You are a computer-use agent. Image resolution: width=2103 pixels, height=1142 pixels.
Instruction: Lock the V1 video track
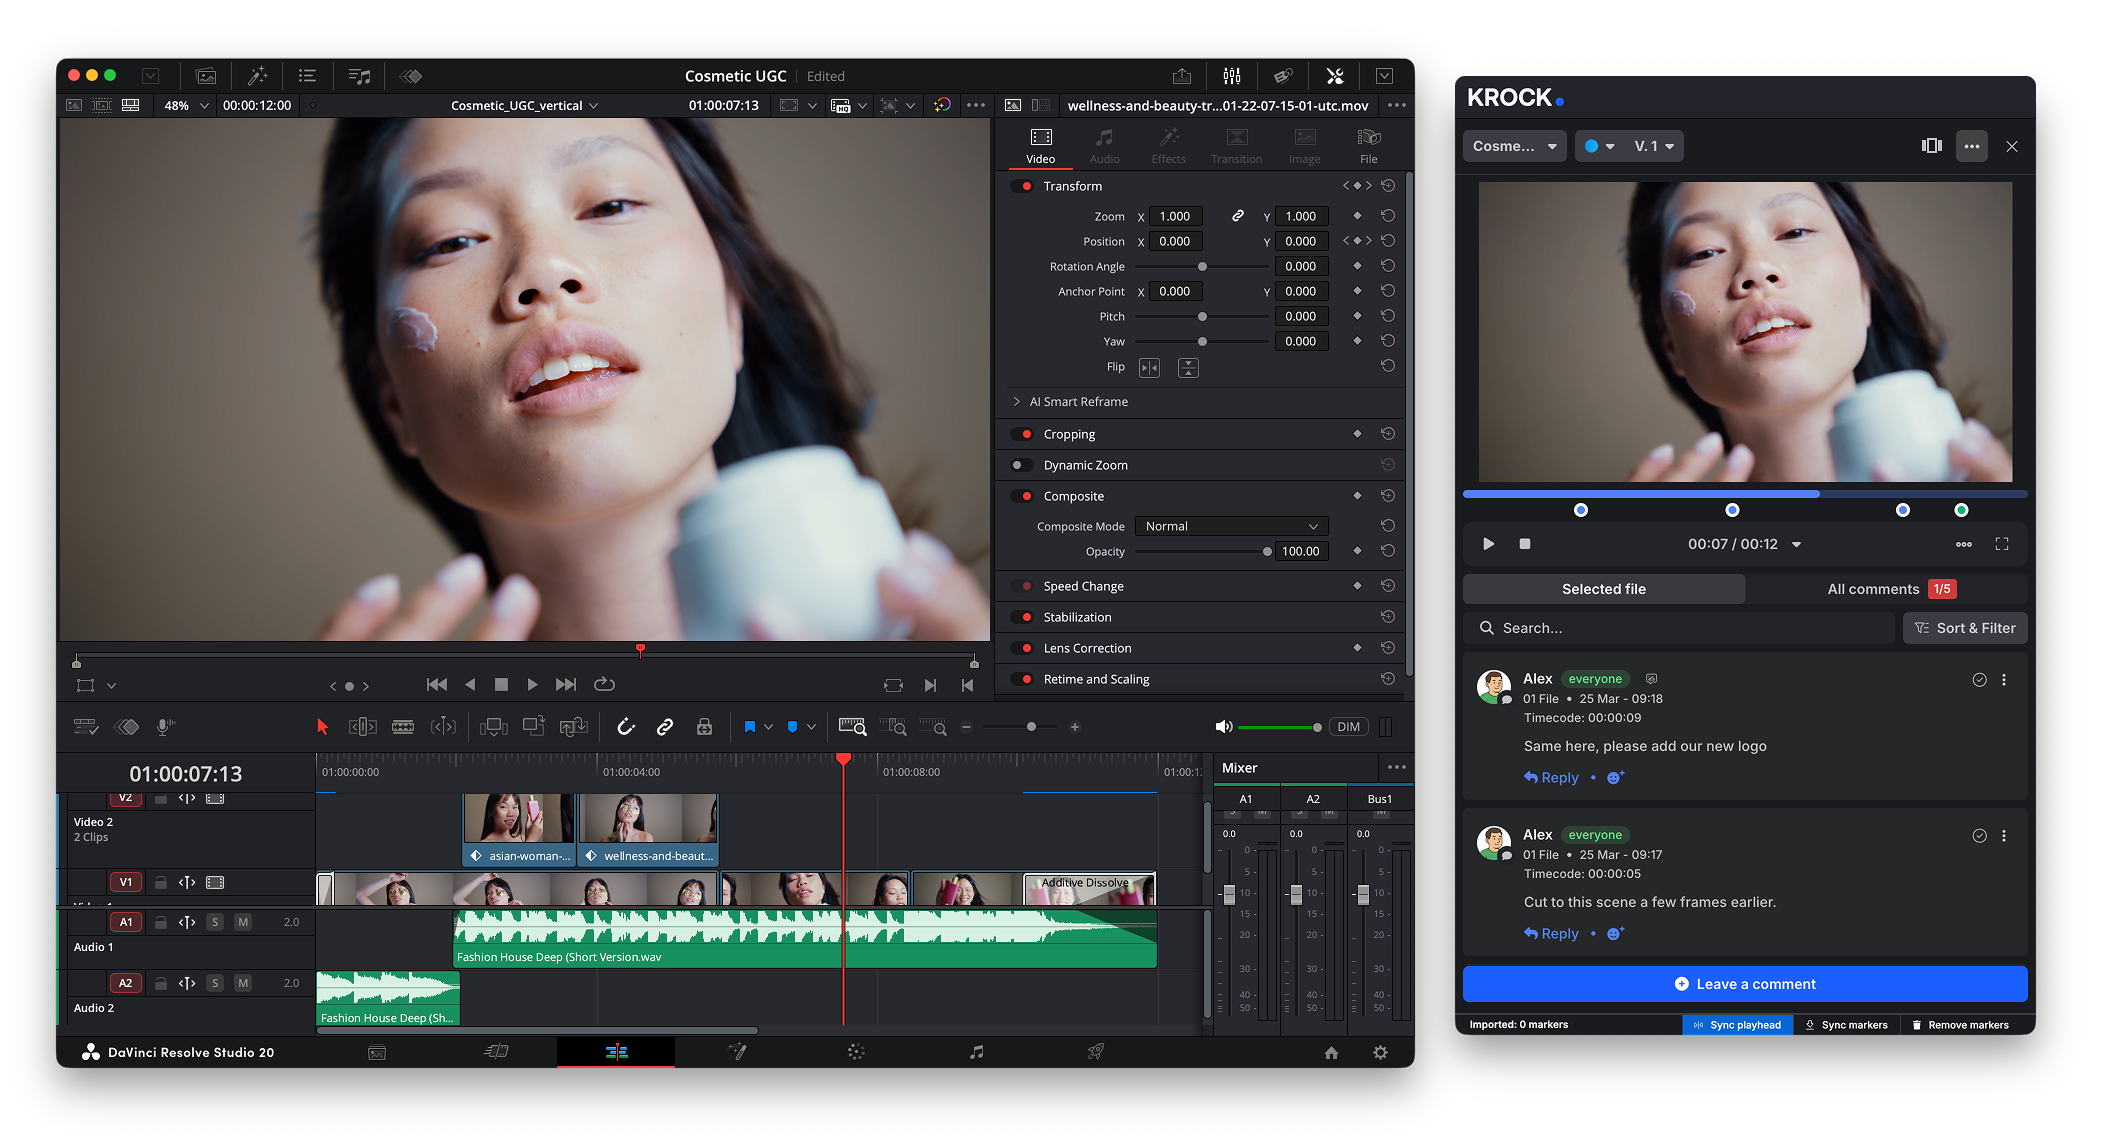(160, 882)
